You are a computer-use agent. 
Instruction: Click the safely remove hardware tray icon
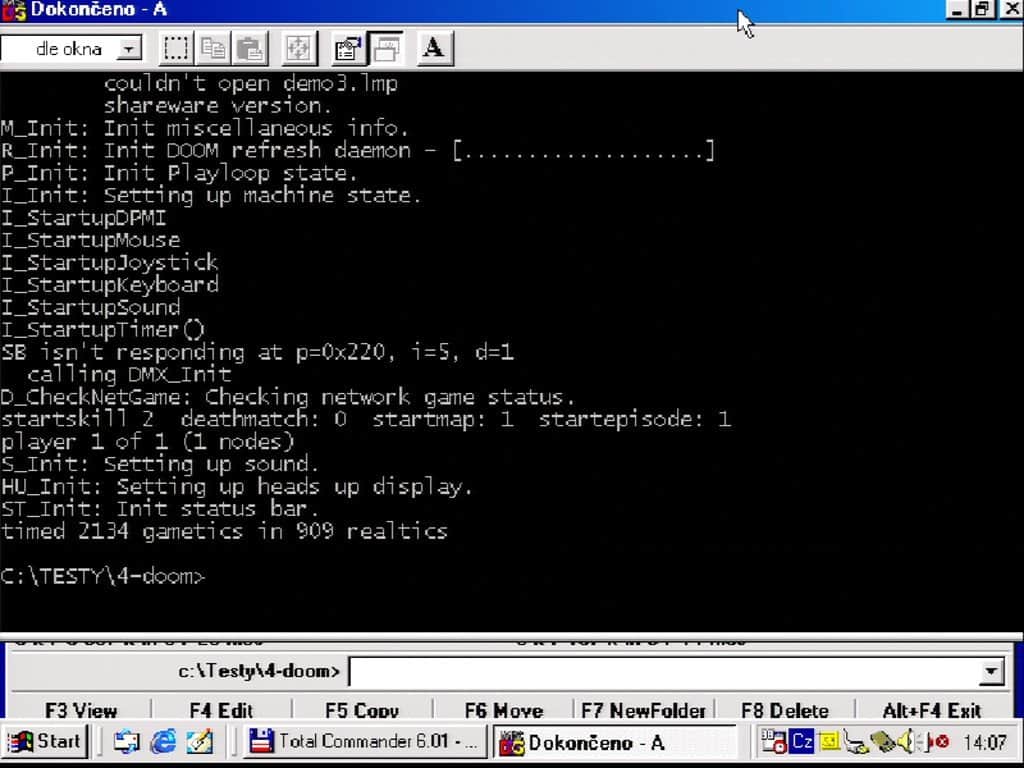(882, 742)
